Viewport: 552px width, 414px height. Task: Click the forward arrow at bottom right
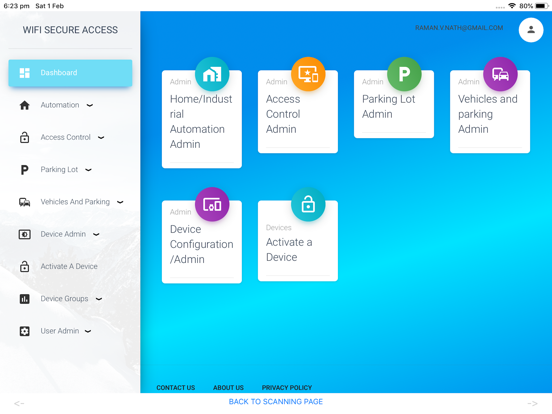[x=532, y=403]
